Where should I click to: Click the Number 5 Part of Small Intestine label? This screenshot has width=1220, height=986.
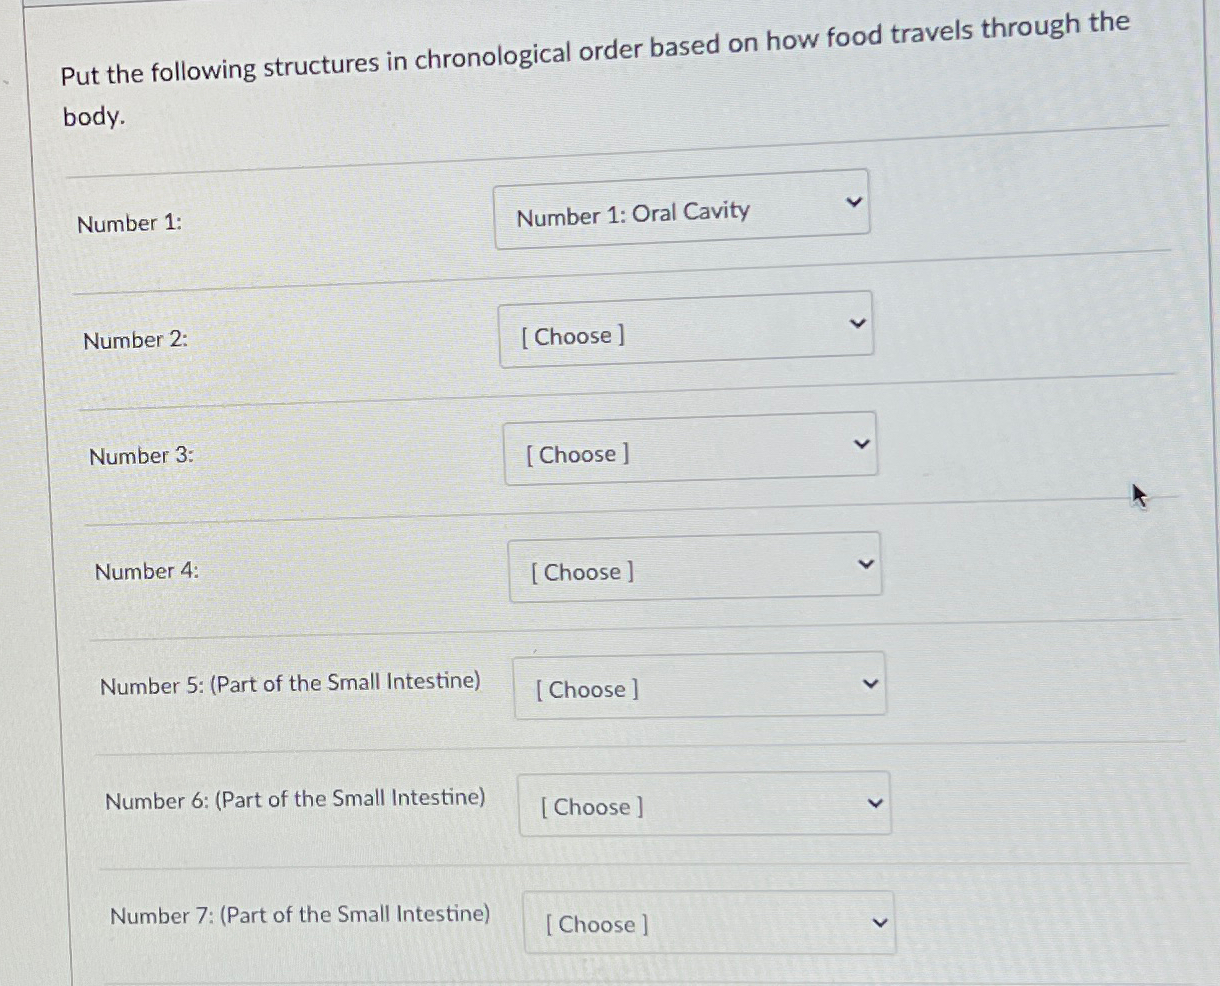[x=291, y=682]
